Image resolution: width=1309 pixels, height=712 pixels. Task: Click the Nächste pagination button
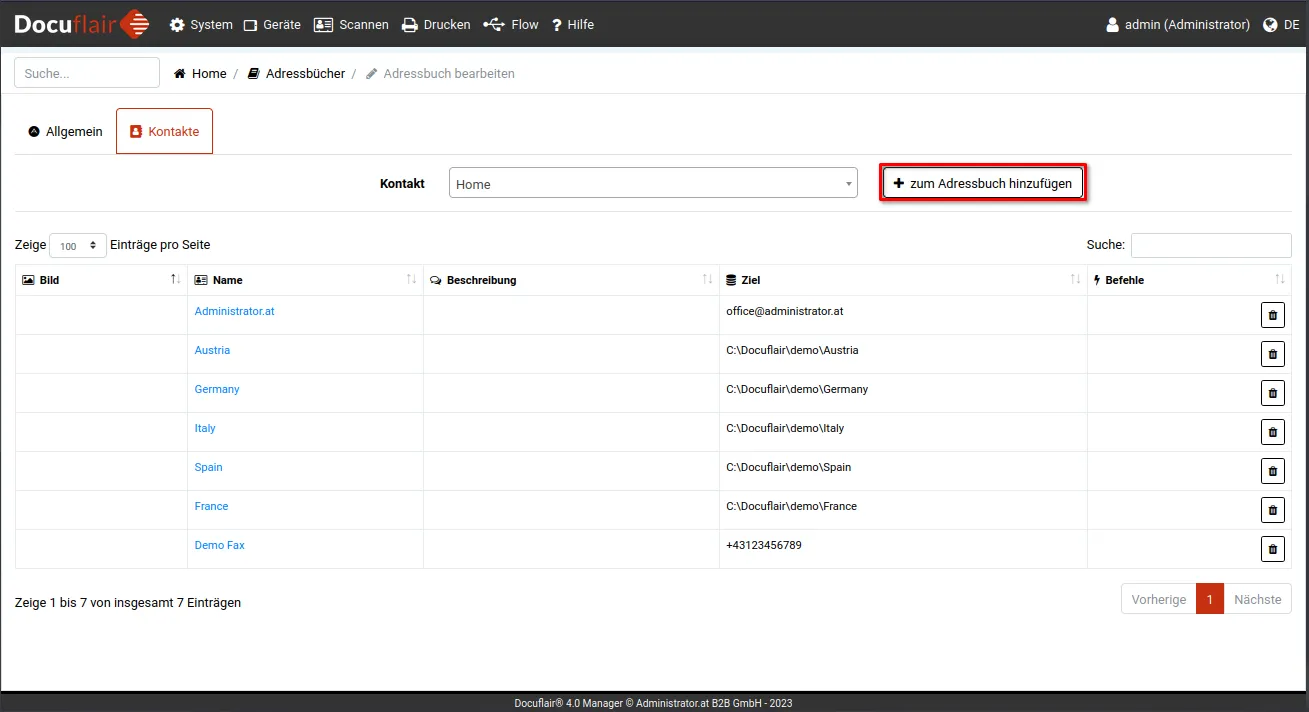[x=1257, y=599]
